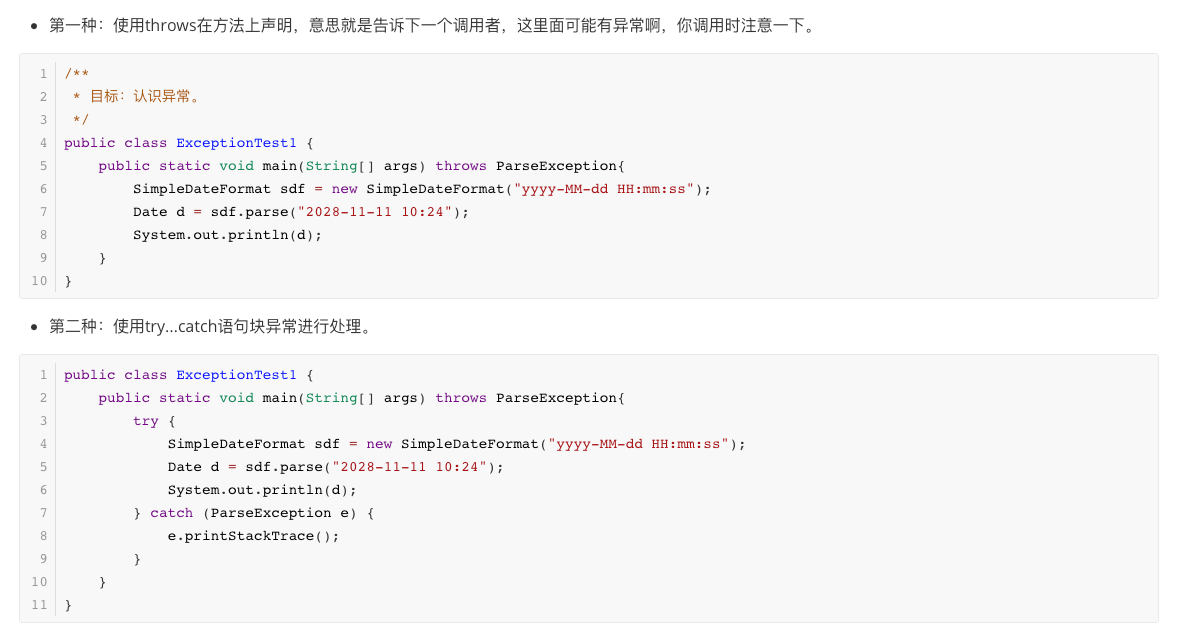Click the "catch" keyword in the code
This screenshot has height=636, width=1196.
171,513
